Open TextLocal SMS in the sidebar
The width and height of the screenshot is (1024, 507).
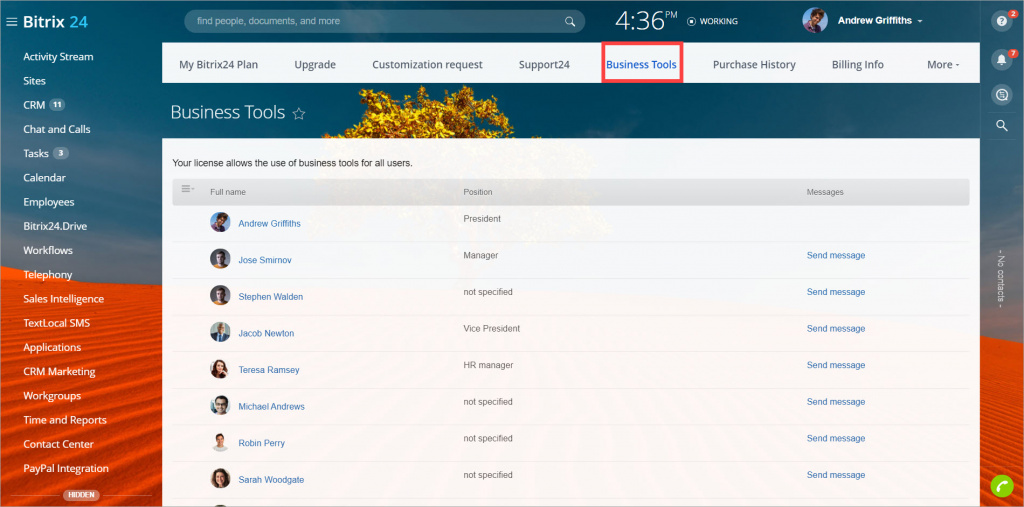pos(57,323)
